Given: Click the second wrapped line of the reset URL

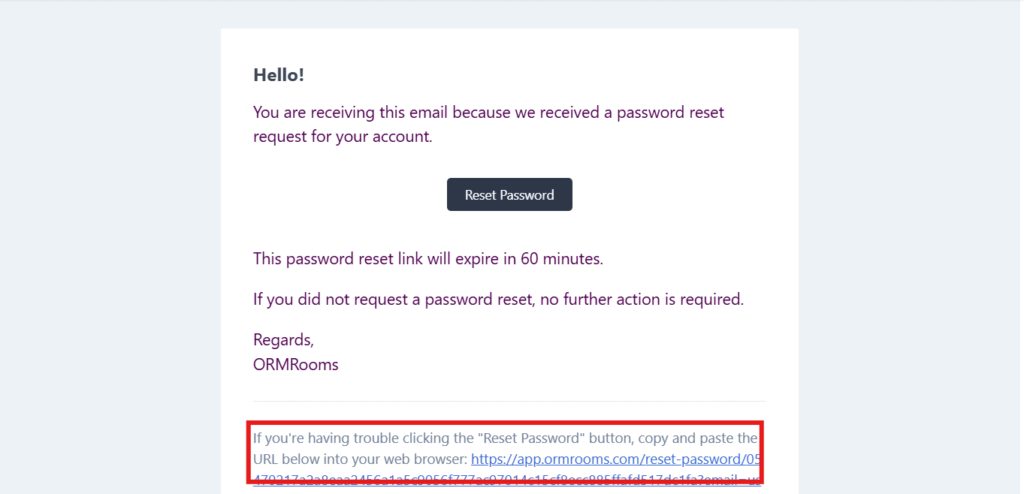Looking at the screenshot, I should [x=506, y=481].
